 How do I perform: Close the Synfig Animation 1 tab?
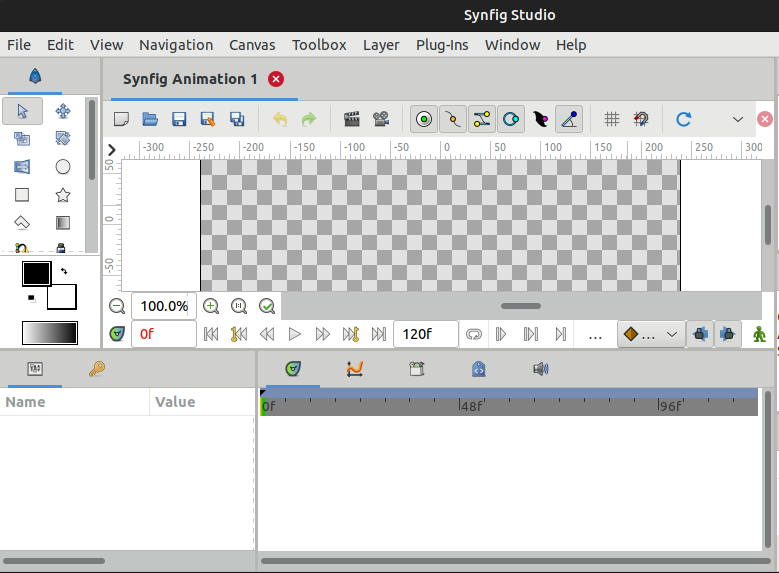[276, 79]
